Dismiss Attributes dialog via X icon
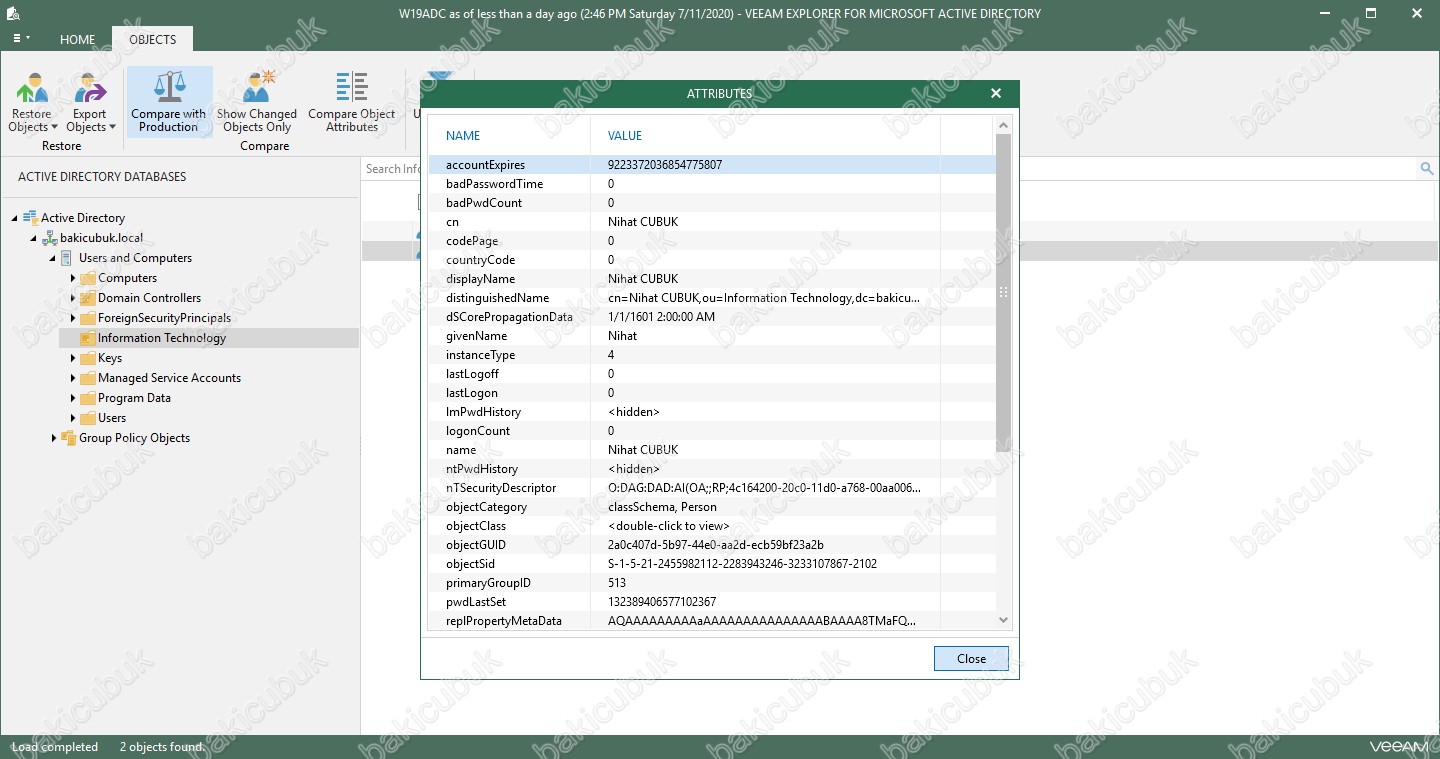Image resolution: width=1440 pixels, height=759 pixels. 996,93
